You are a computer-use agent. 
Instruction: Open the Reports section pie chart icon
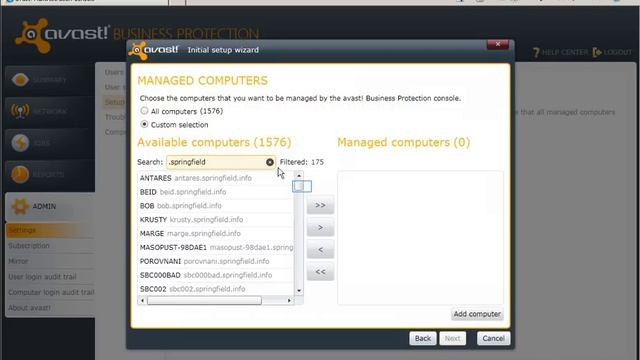pos(20,174)
